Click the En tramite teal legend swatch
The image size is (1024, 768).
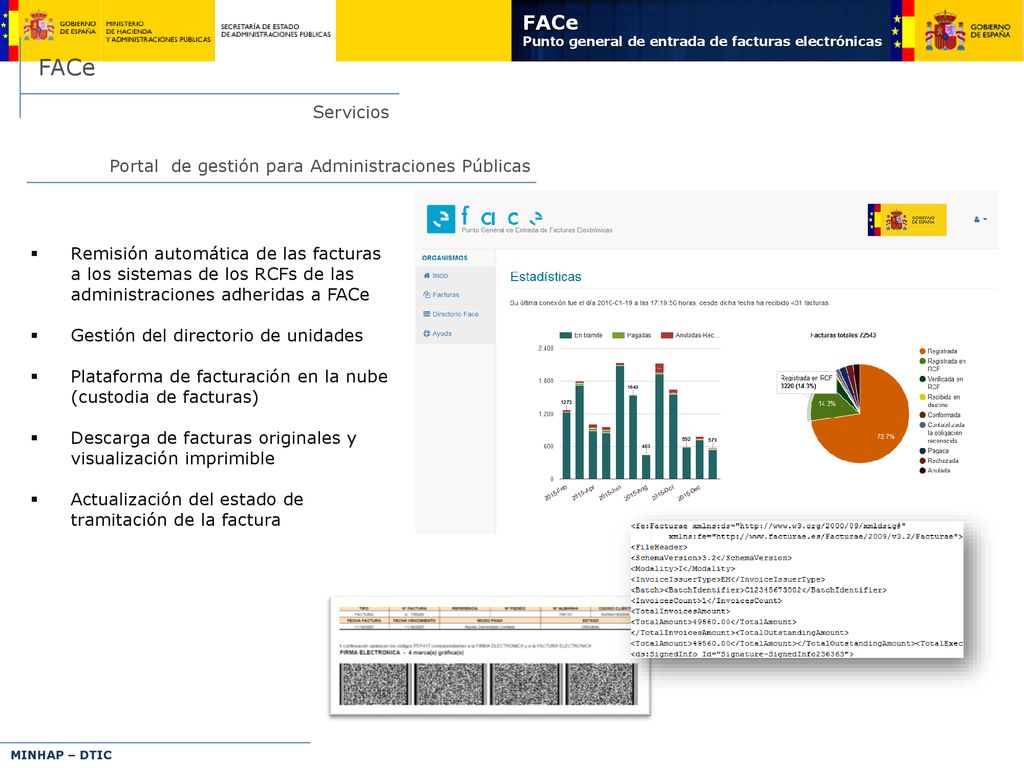pos(566,336)
